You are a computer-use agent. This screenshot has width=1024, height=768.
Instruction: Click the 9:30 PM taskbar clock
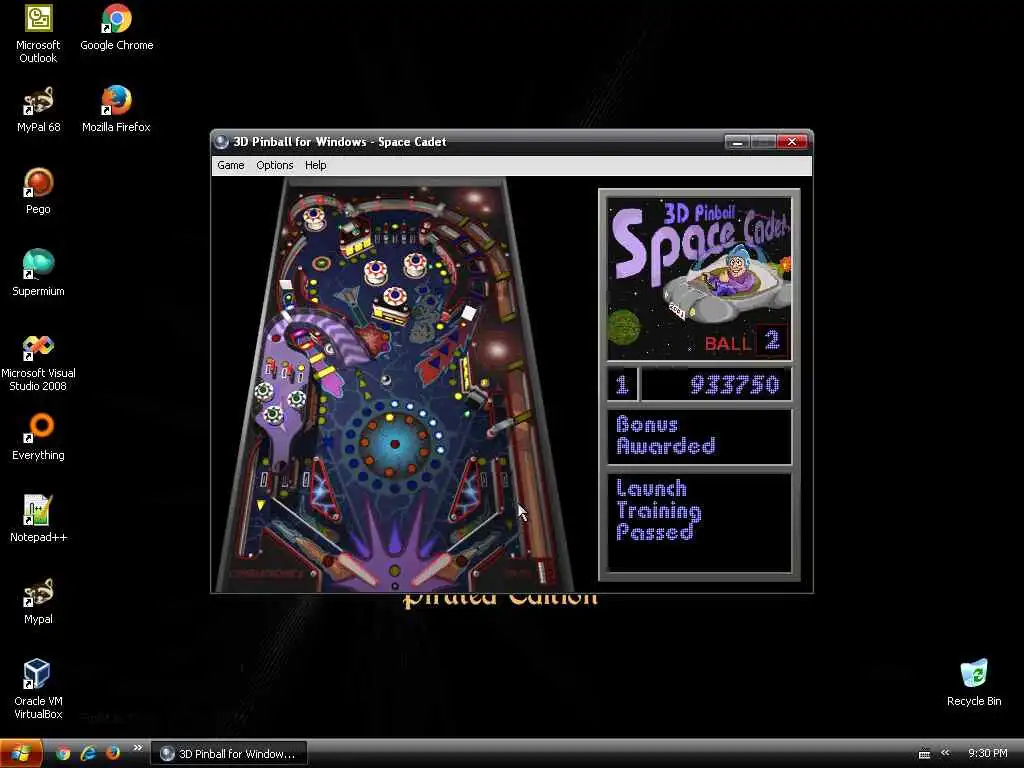987,754
